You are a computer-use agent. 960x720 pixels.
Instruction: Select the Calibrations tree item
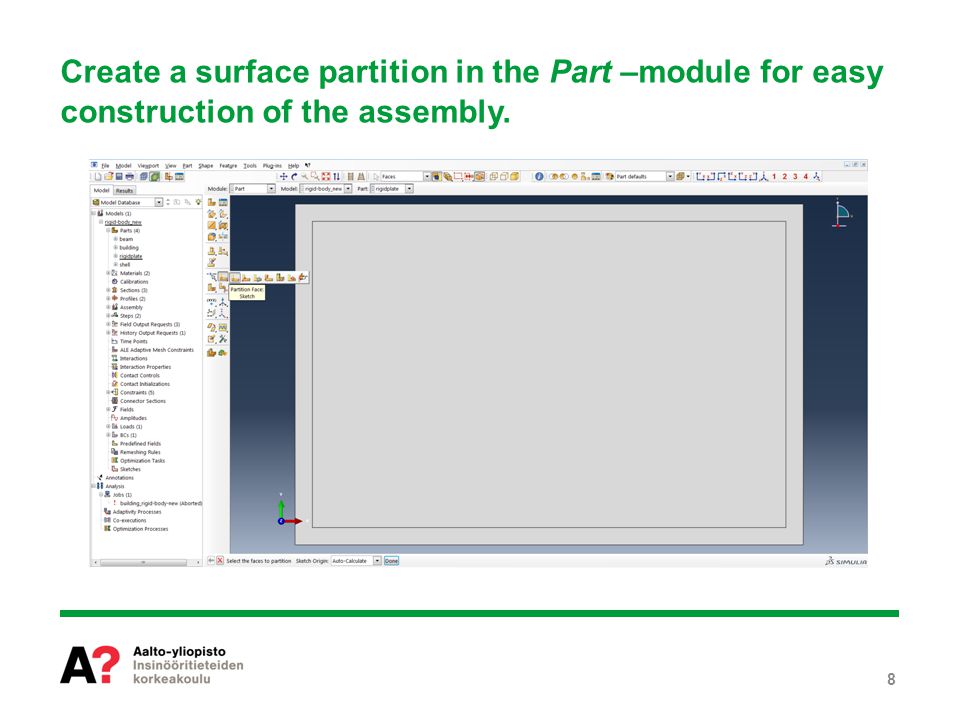point(134,282)
